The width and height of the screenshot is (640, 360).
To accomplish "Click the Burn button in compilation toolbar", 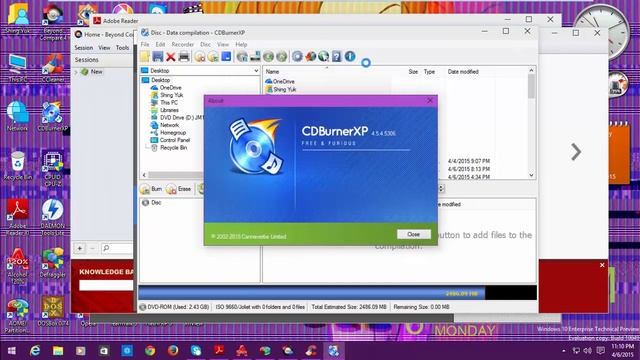I will tap(151, 189).
